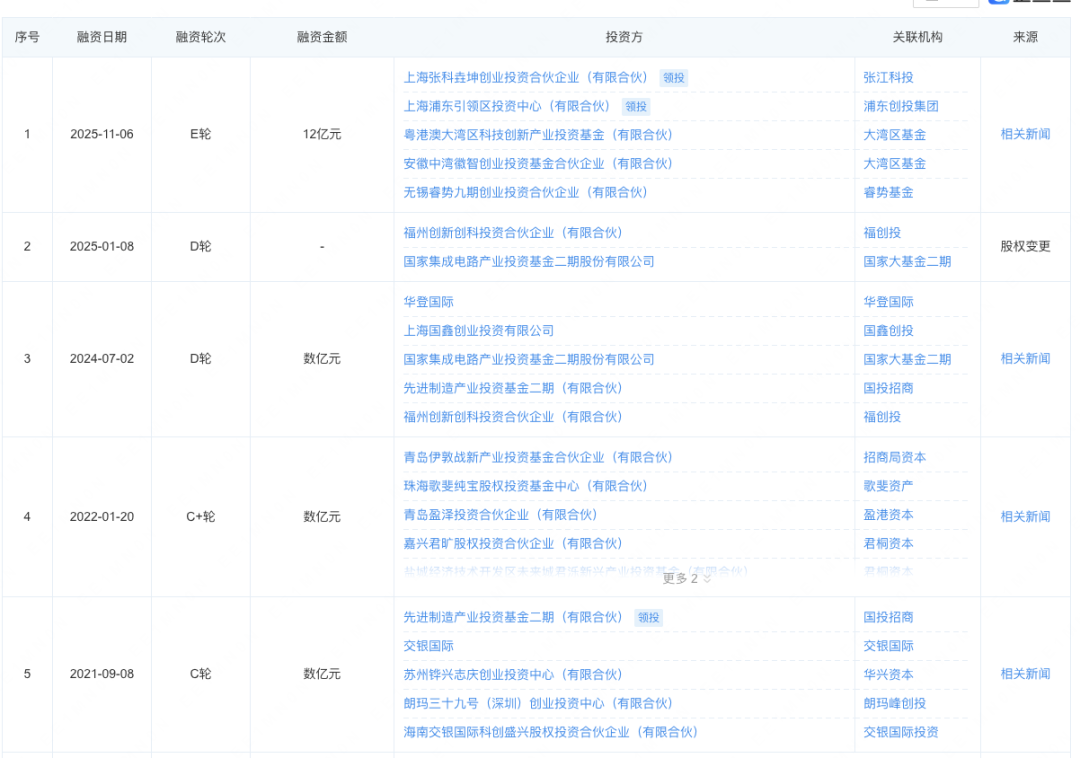Viewport: 1080px width, 758px height.
Task: Open 先进制造产业投资基金二期 in the C轮 row
Action: (513, 618)
